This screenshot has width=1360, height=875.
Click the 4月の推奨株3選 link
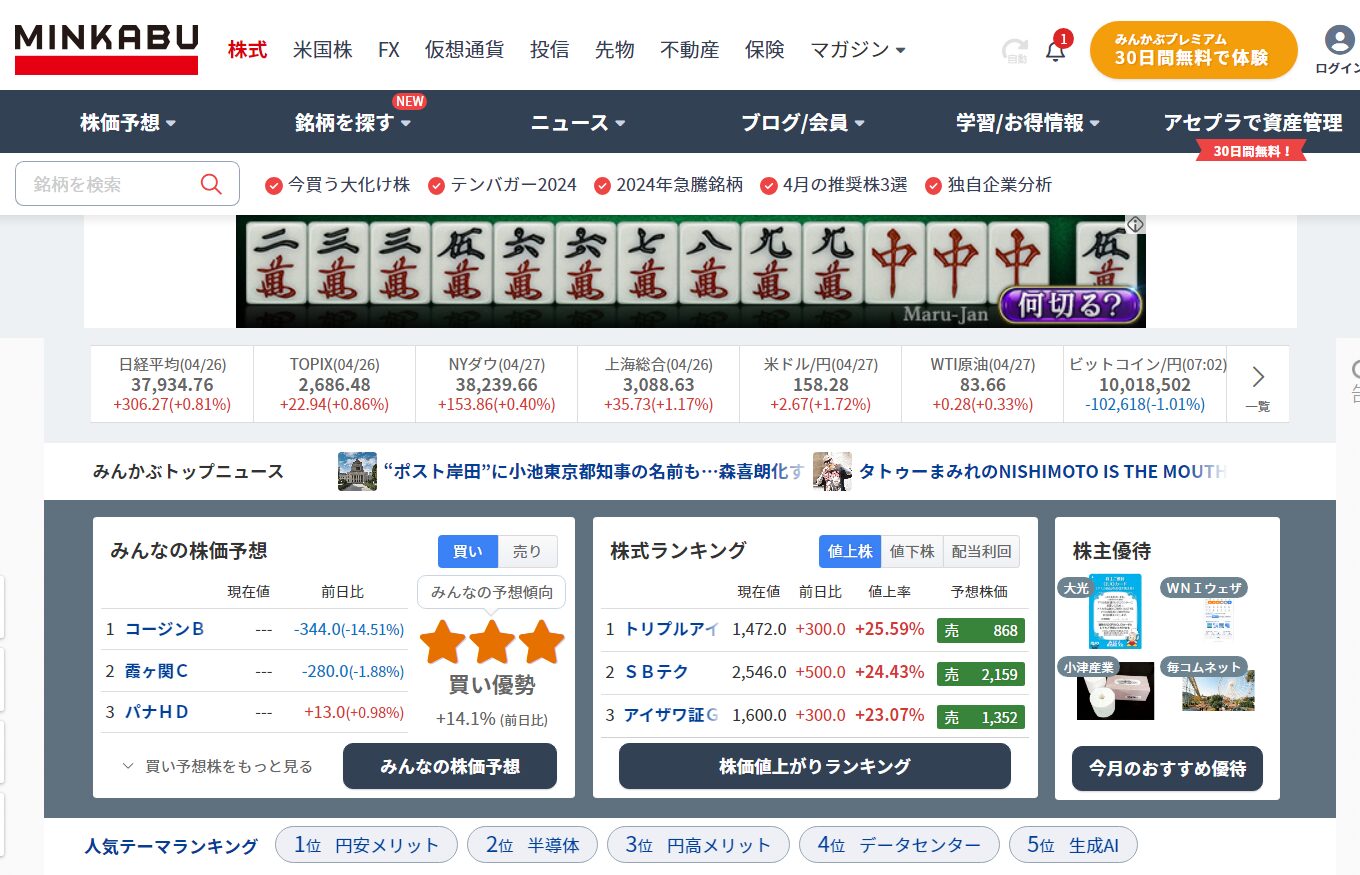tap(834, 185)
